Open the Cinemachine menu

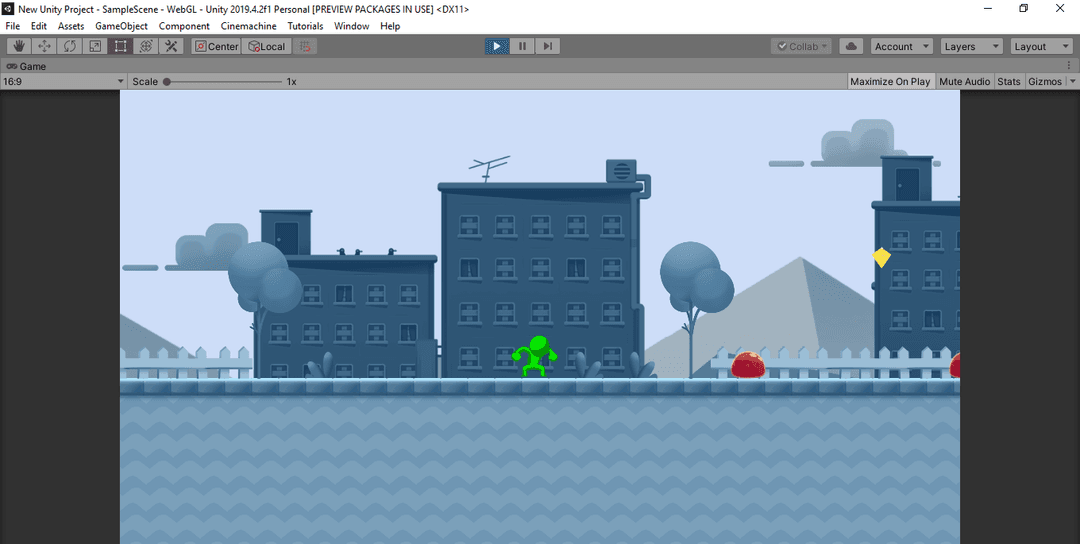coord(248,26)
